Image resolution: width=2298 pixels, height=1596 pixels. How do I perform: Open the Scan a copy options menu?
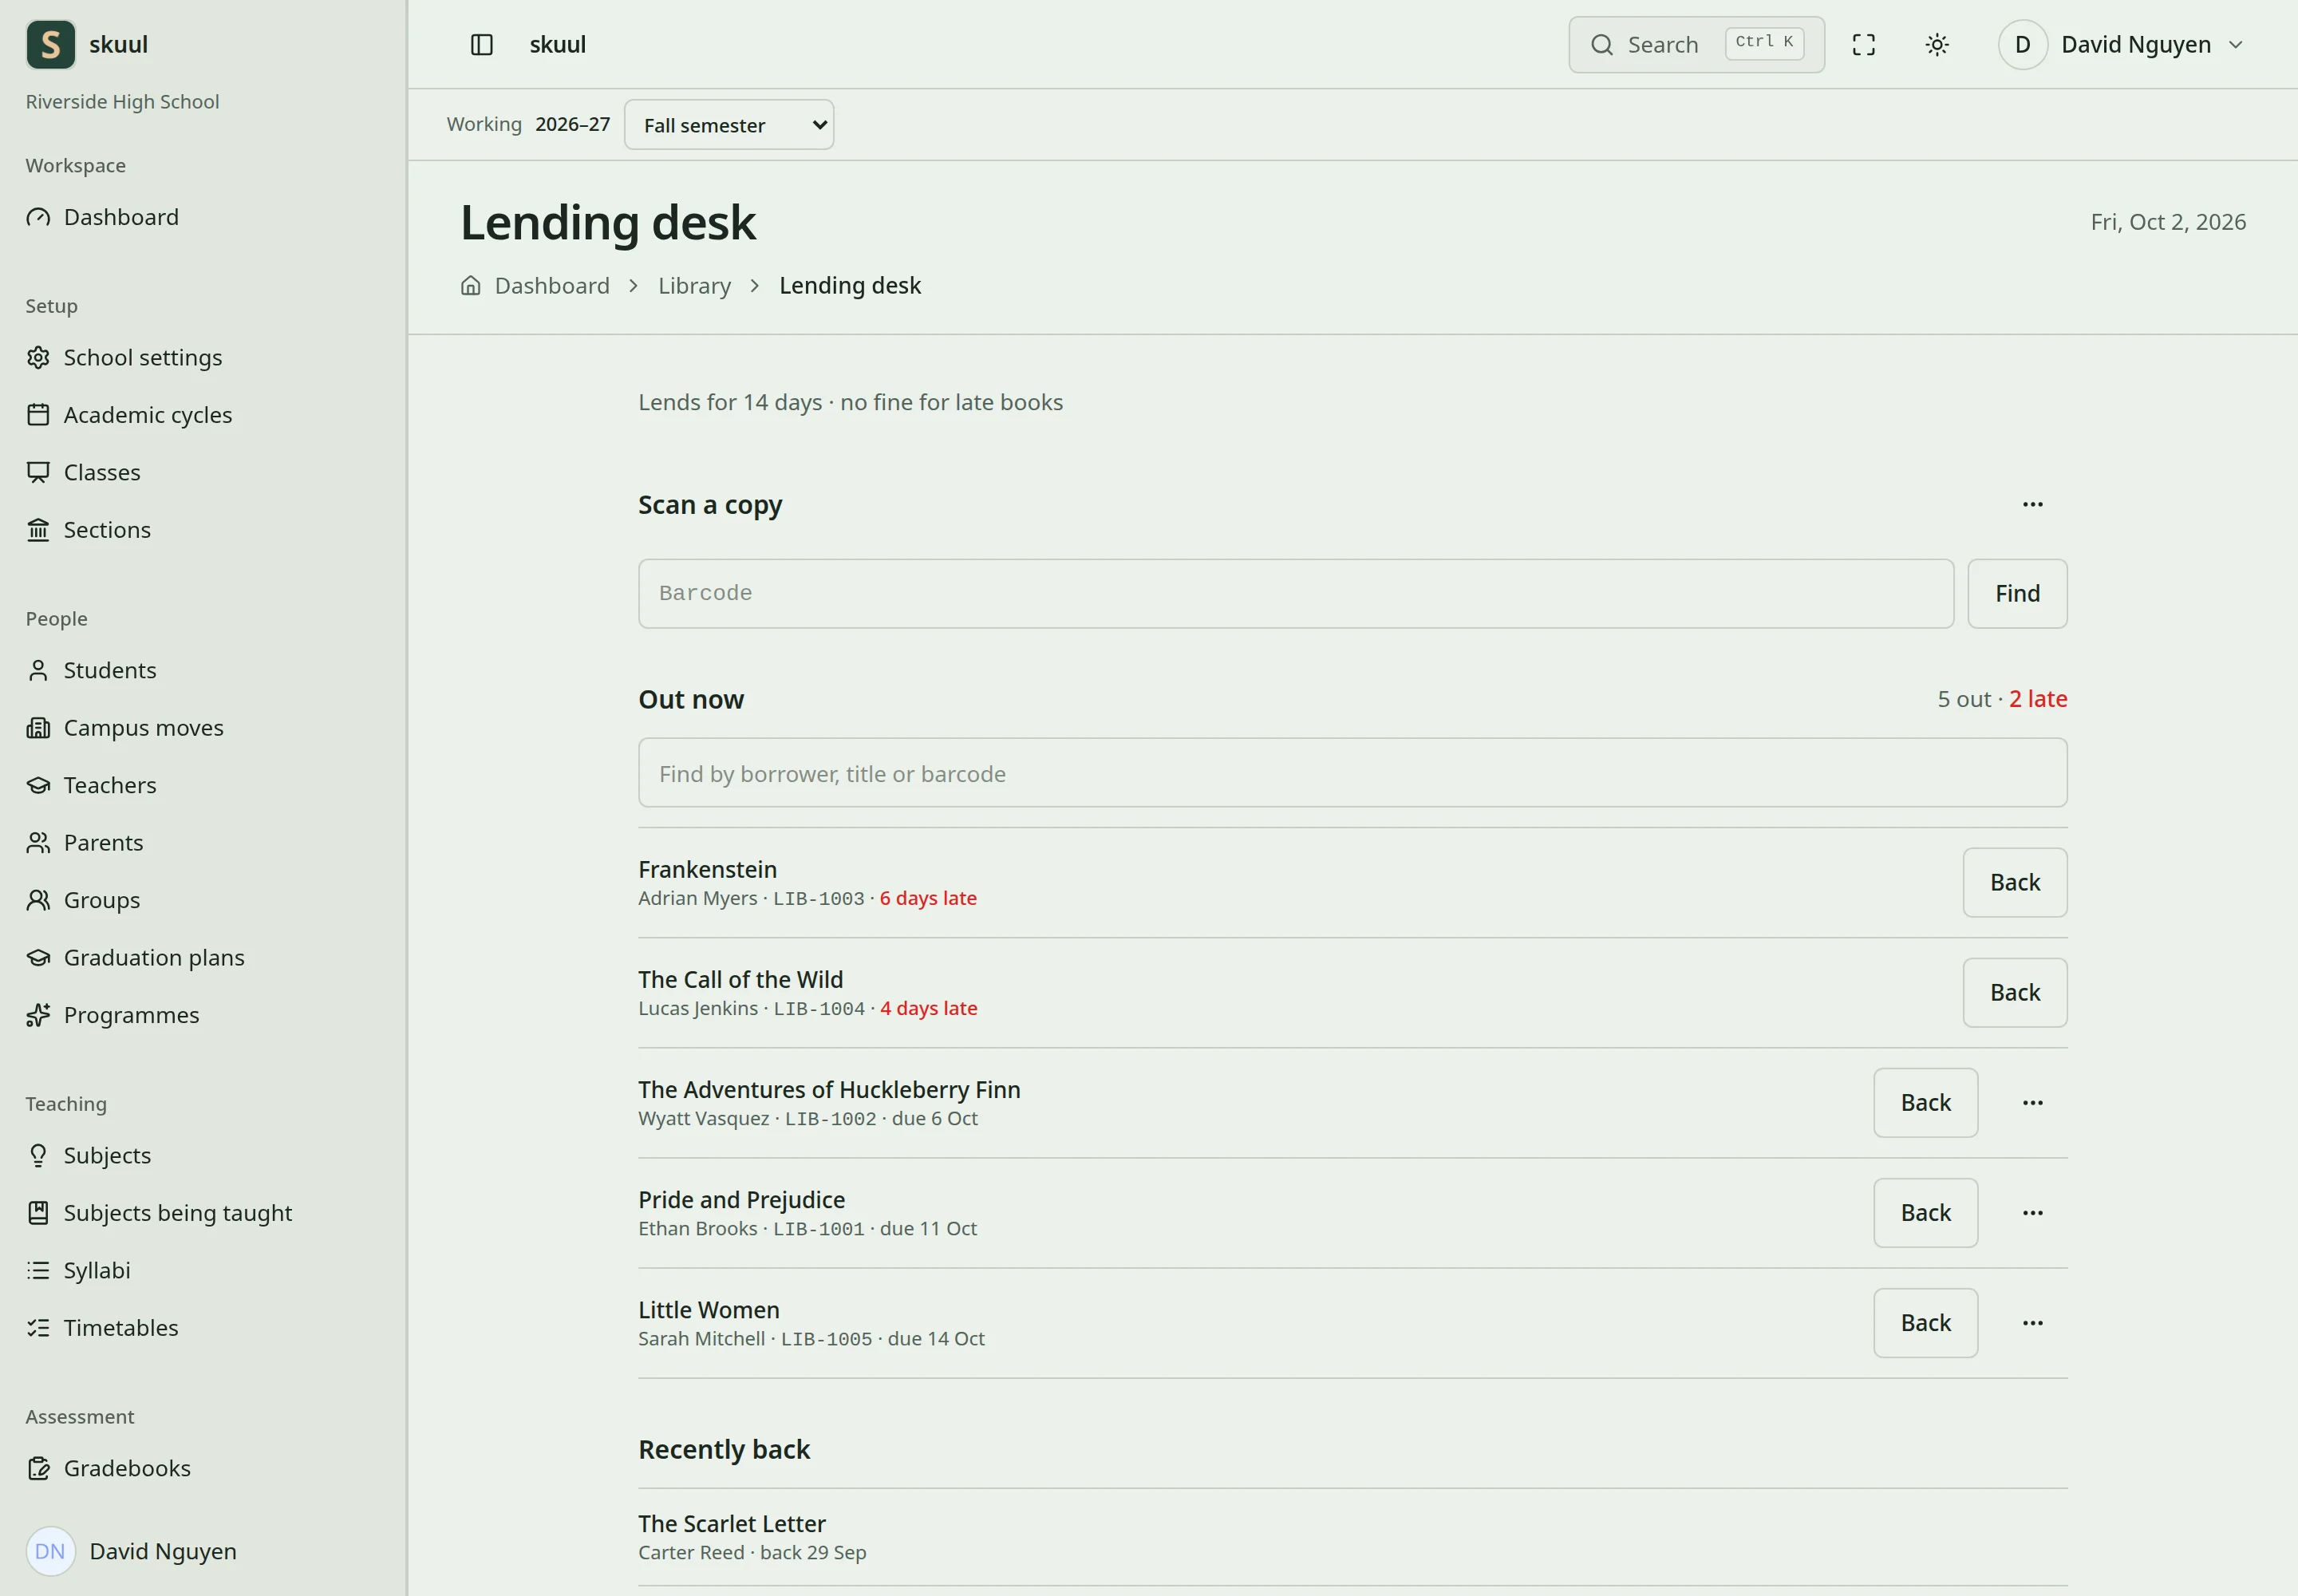coord(2033,504)
